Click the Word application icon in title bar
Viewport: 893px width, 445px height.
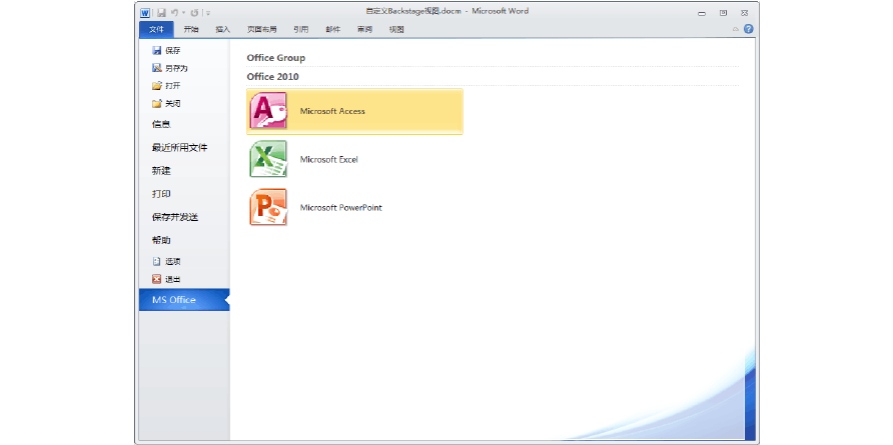145,12
